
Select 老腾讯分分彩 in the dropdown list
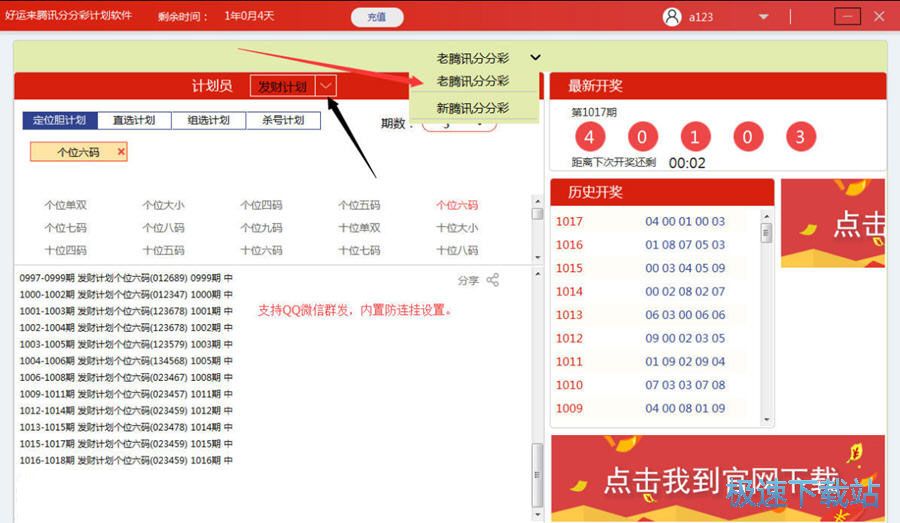472,81
